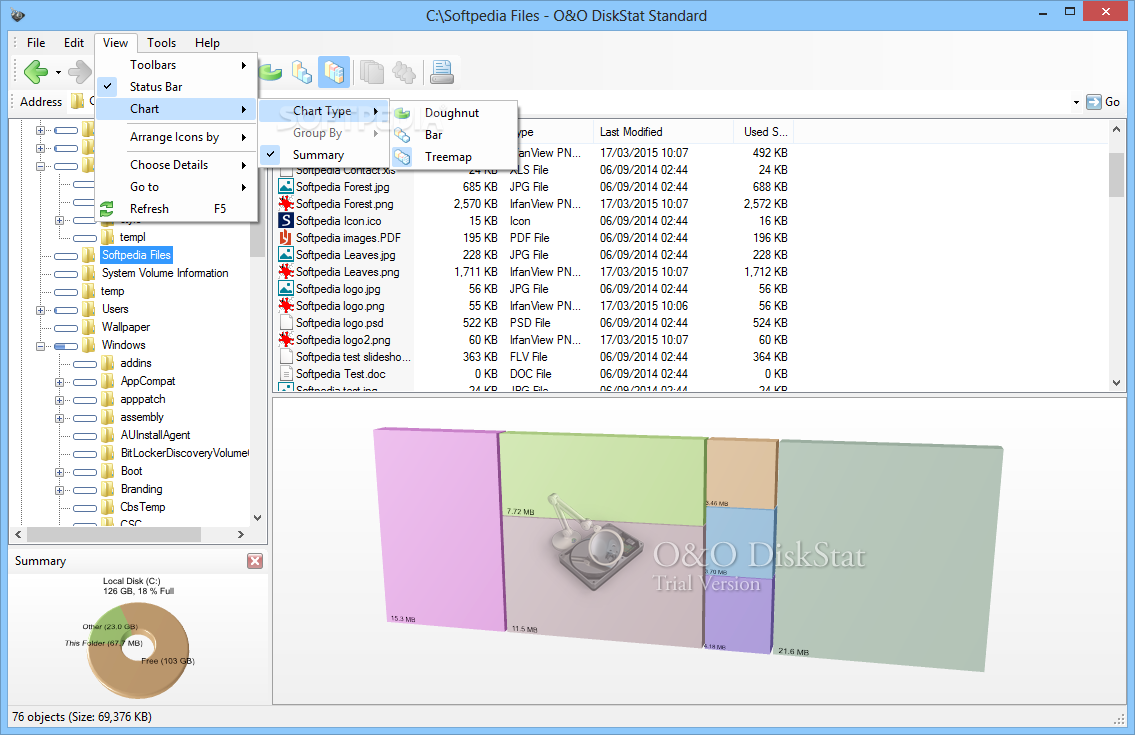Click the Go arrow icon

[x=1094, y=102]
